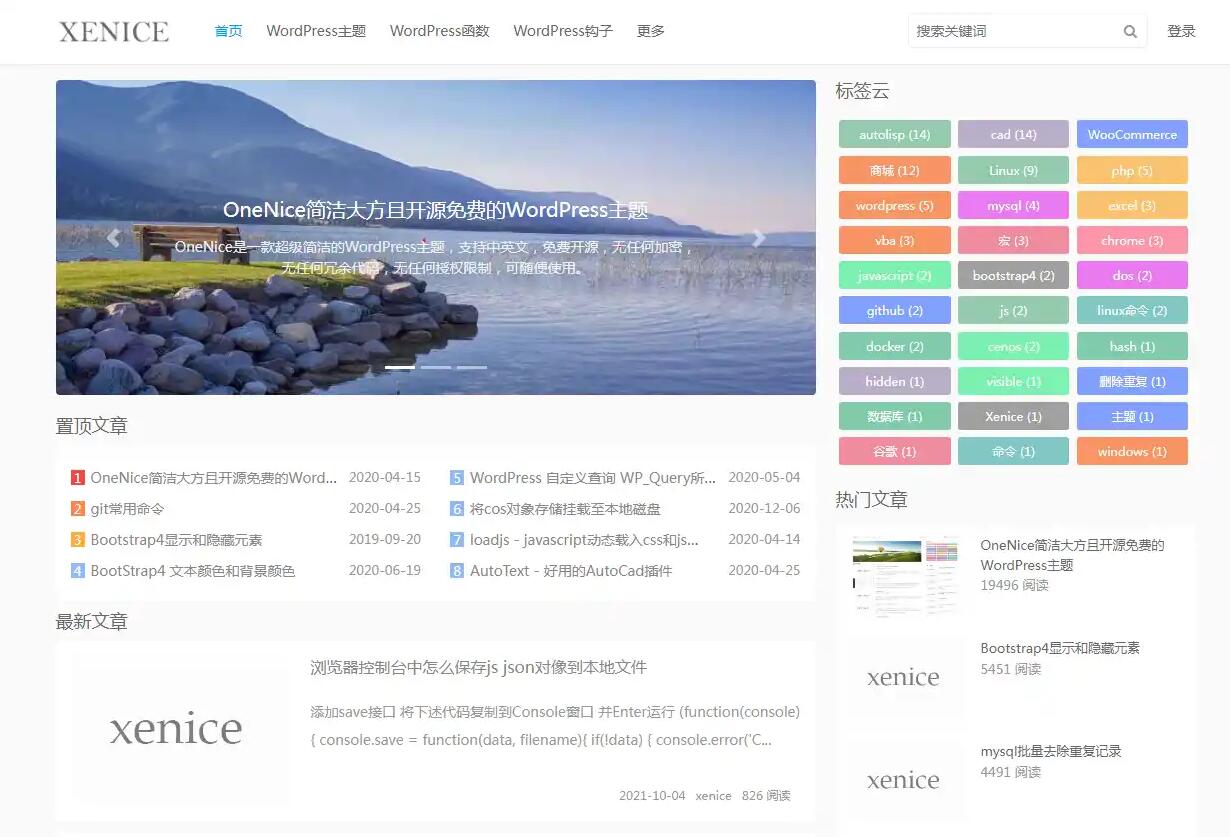This screenshot has height=837, width=1230.
Task: Open the 更多 dropdown menu
Action: coord(651,31)
